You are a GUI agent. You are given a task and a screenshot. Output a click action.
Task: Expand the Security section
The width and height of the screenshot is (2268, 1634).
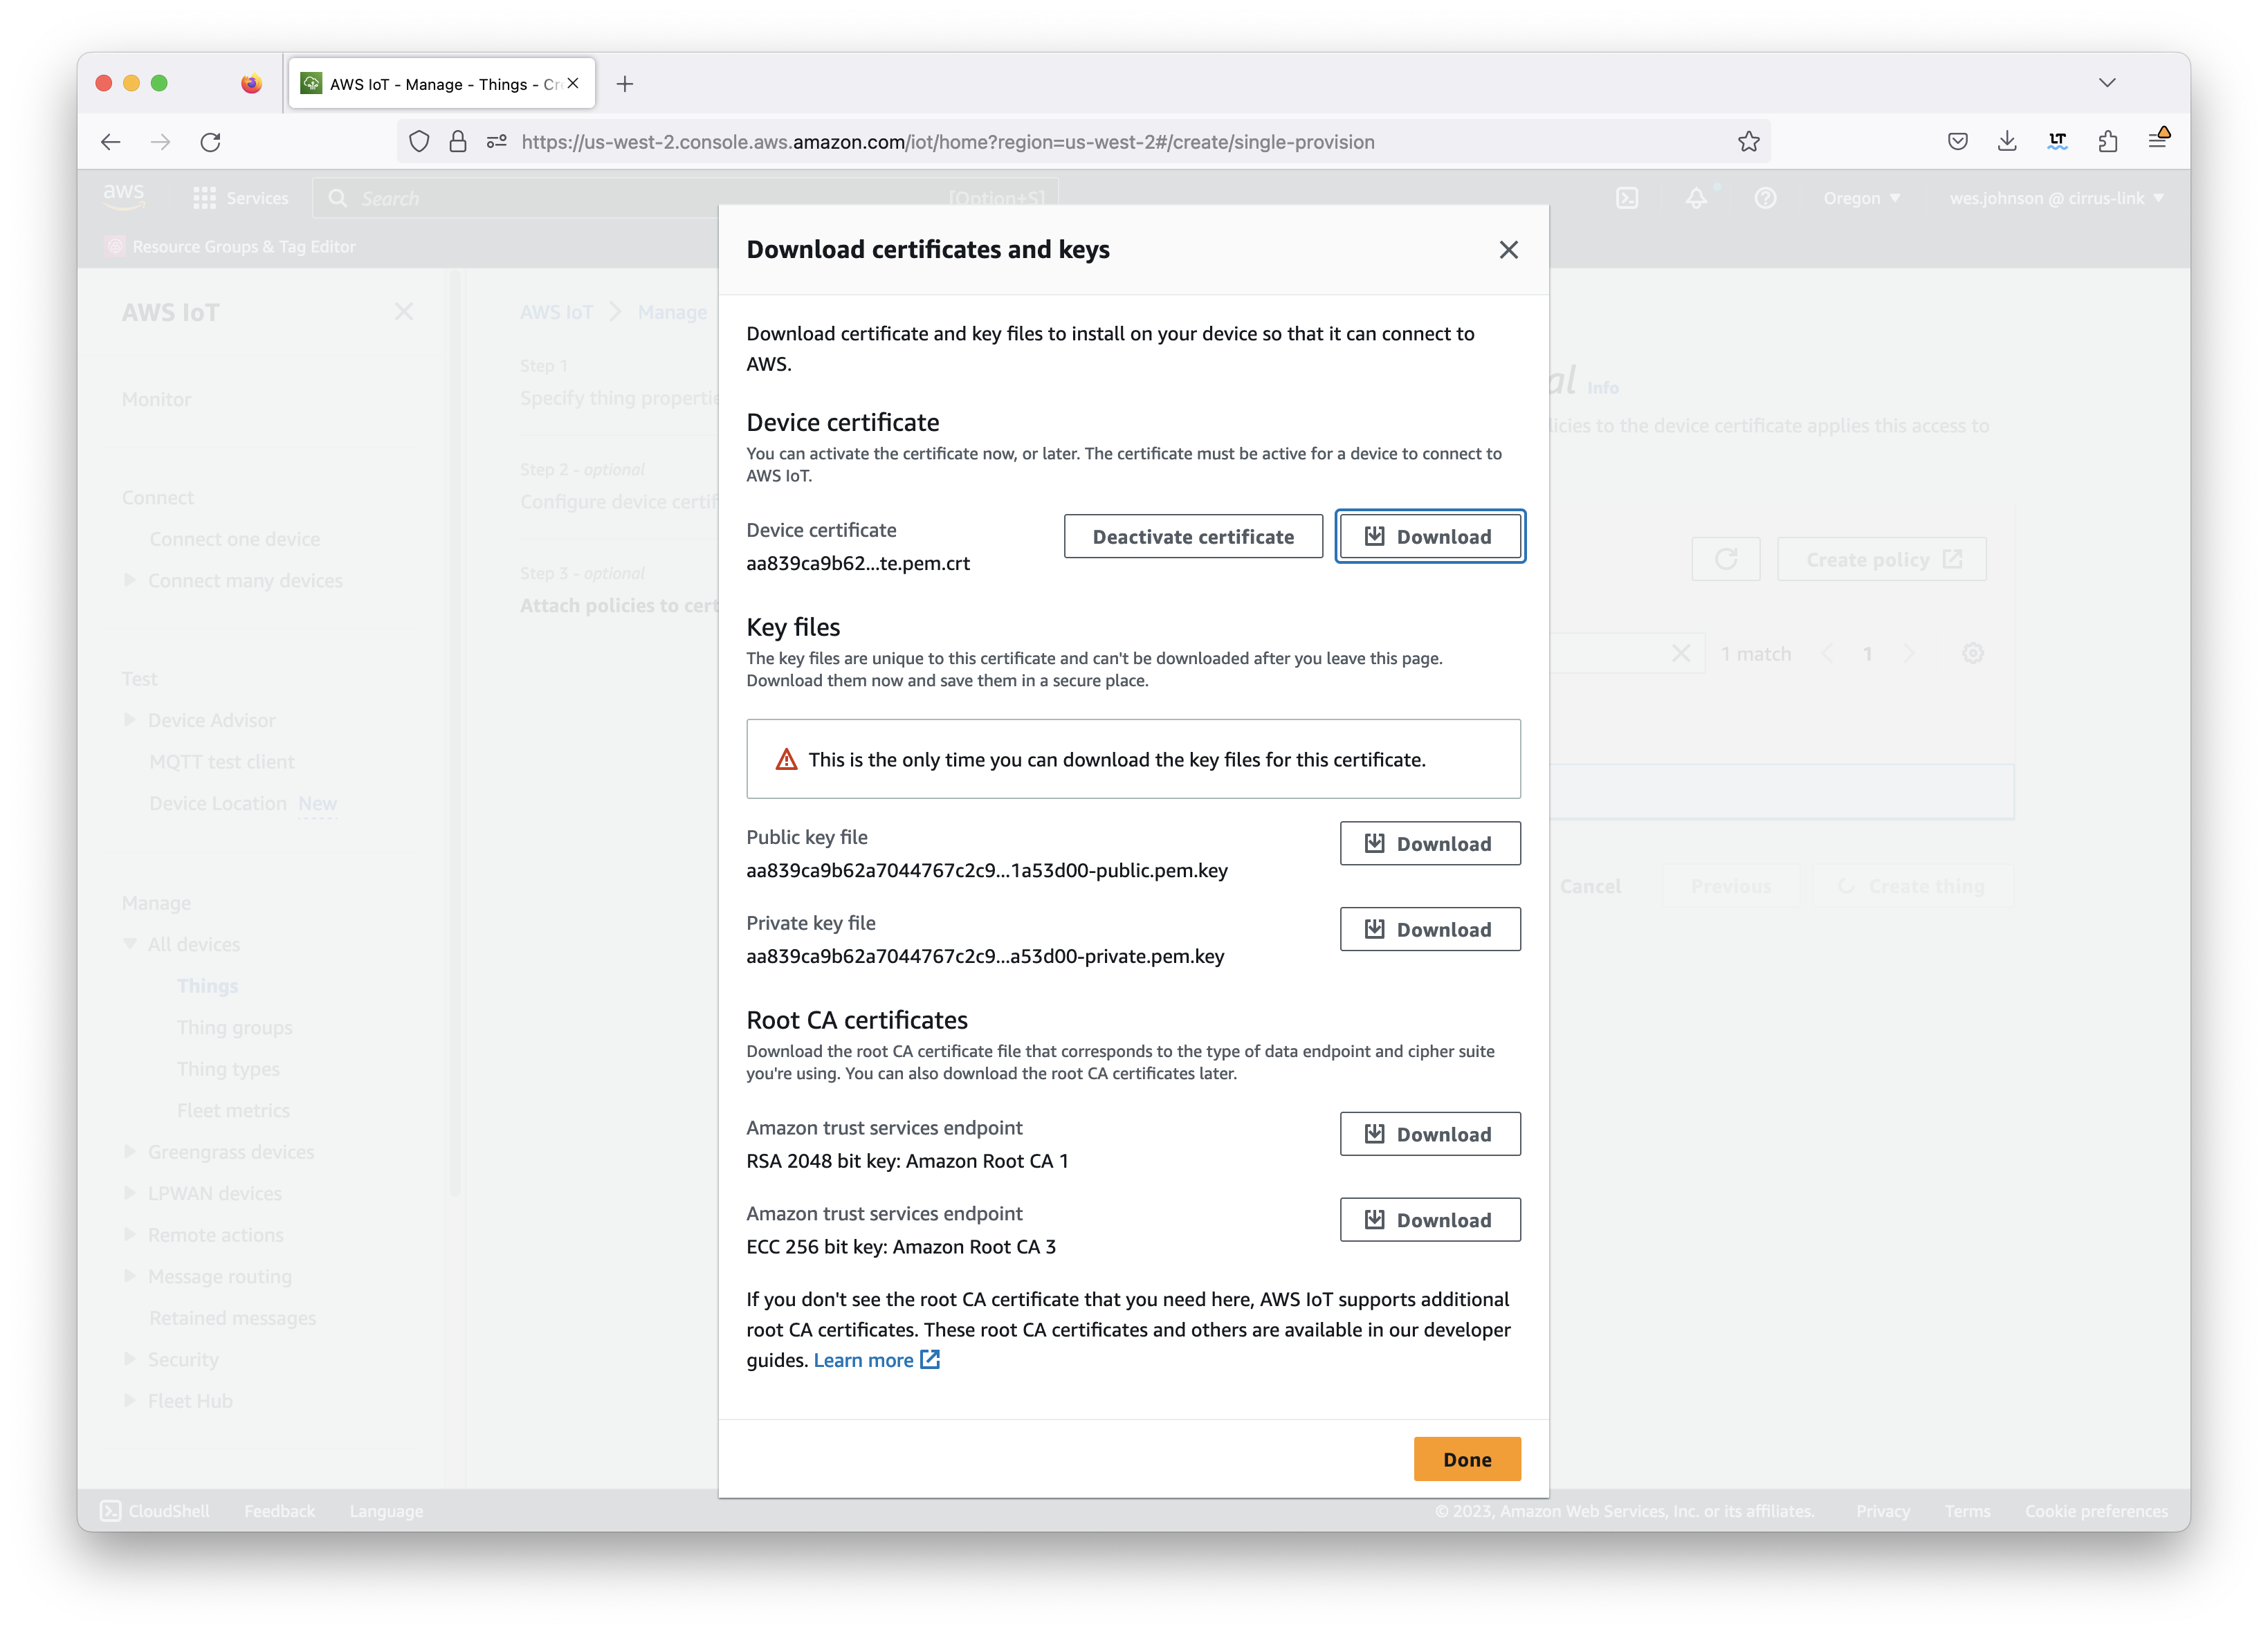pos(129,1359)
